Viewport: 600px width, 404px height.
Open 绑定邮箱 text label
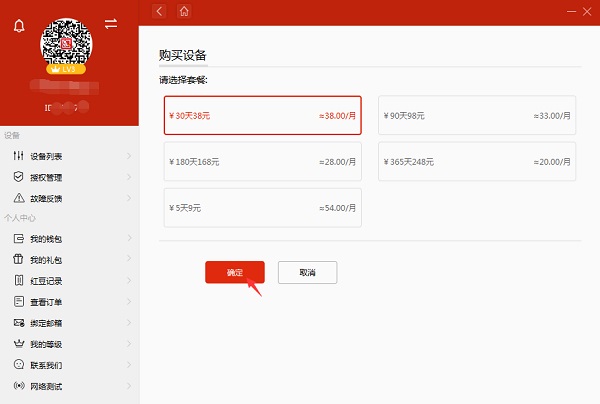pos(46,323)
